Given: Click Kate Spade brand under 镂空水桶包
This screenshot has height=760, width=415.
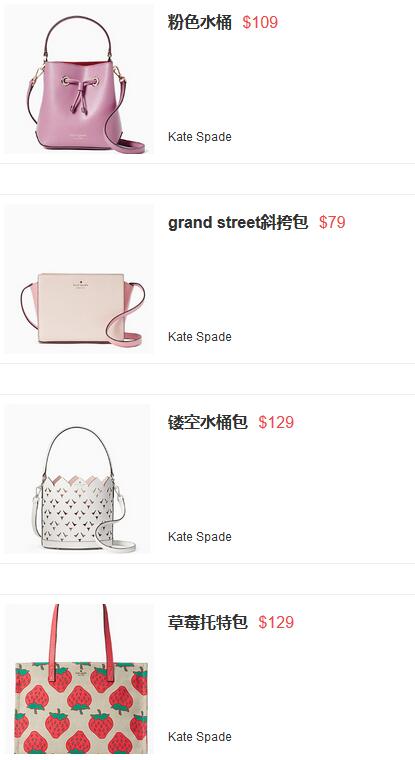Looking at the screenshot, I should point(200,537).
